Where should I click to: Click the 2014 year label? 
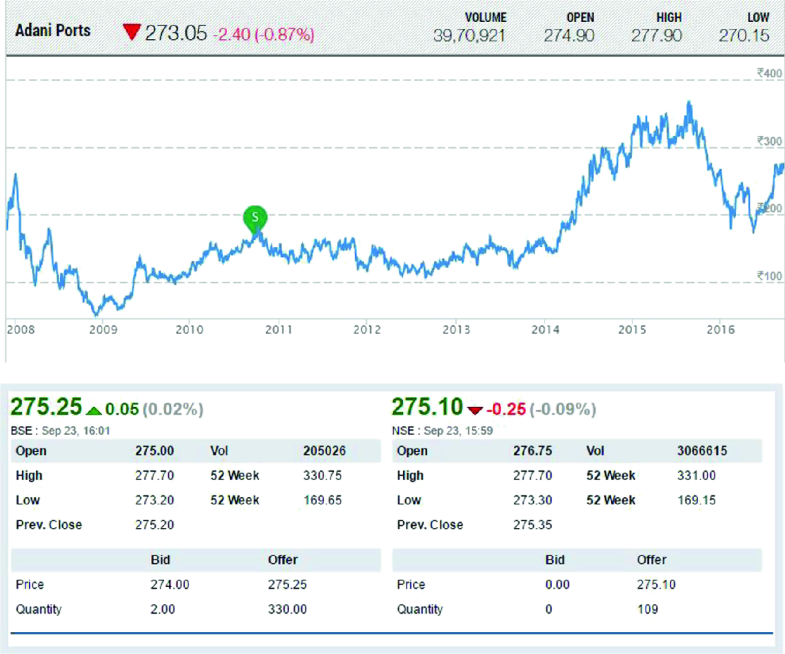coord(545,330)
